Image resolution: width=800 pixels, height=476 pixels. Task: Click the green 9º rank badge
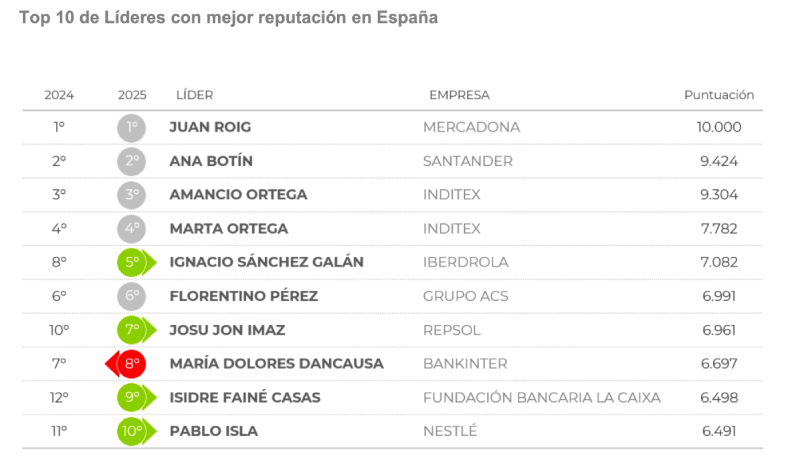(136, 397)
